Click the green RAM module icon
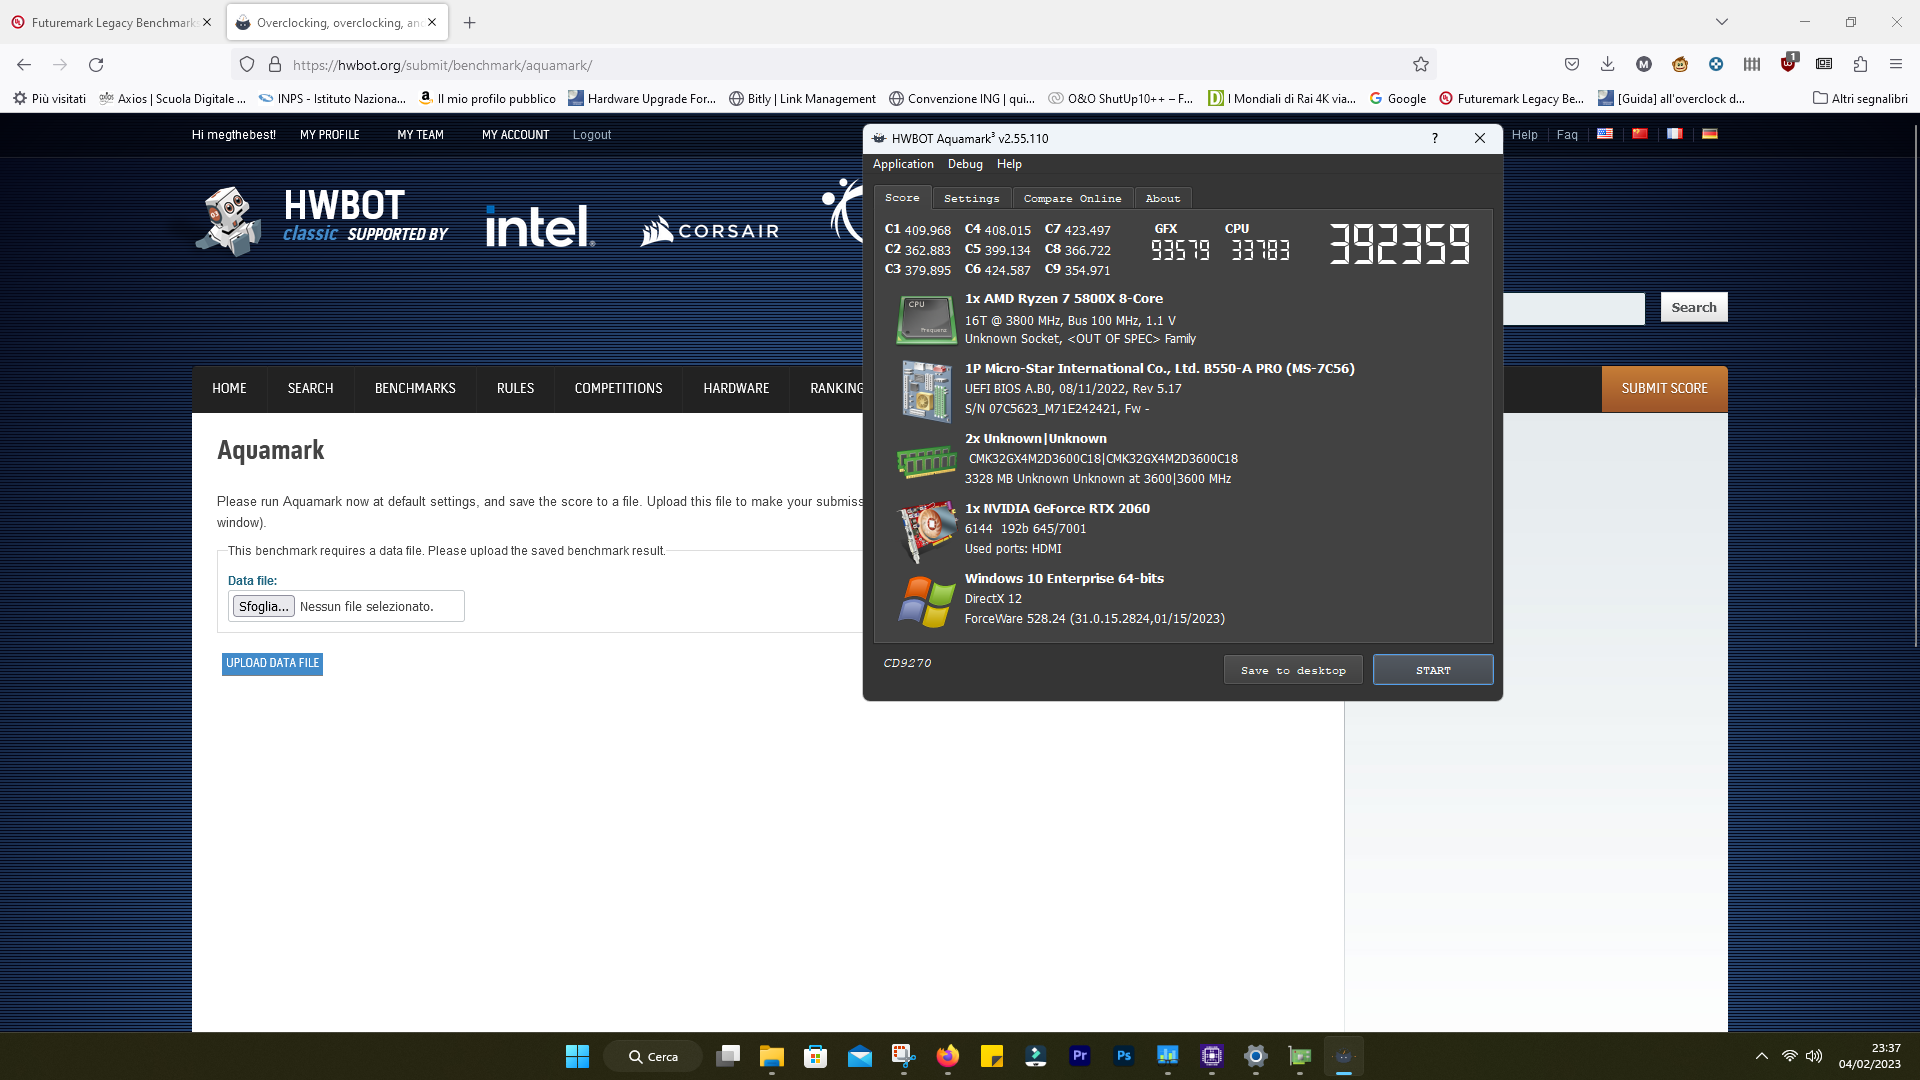 926,461
